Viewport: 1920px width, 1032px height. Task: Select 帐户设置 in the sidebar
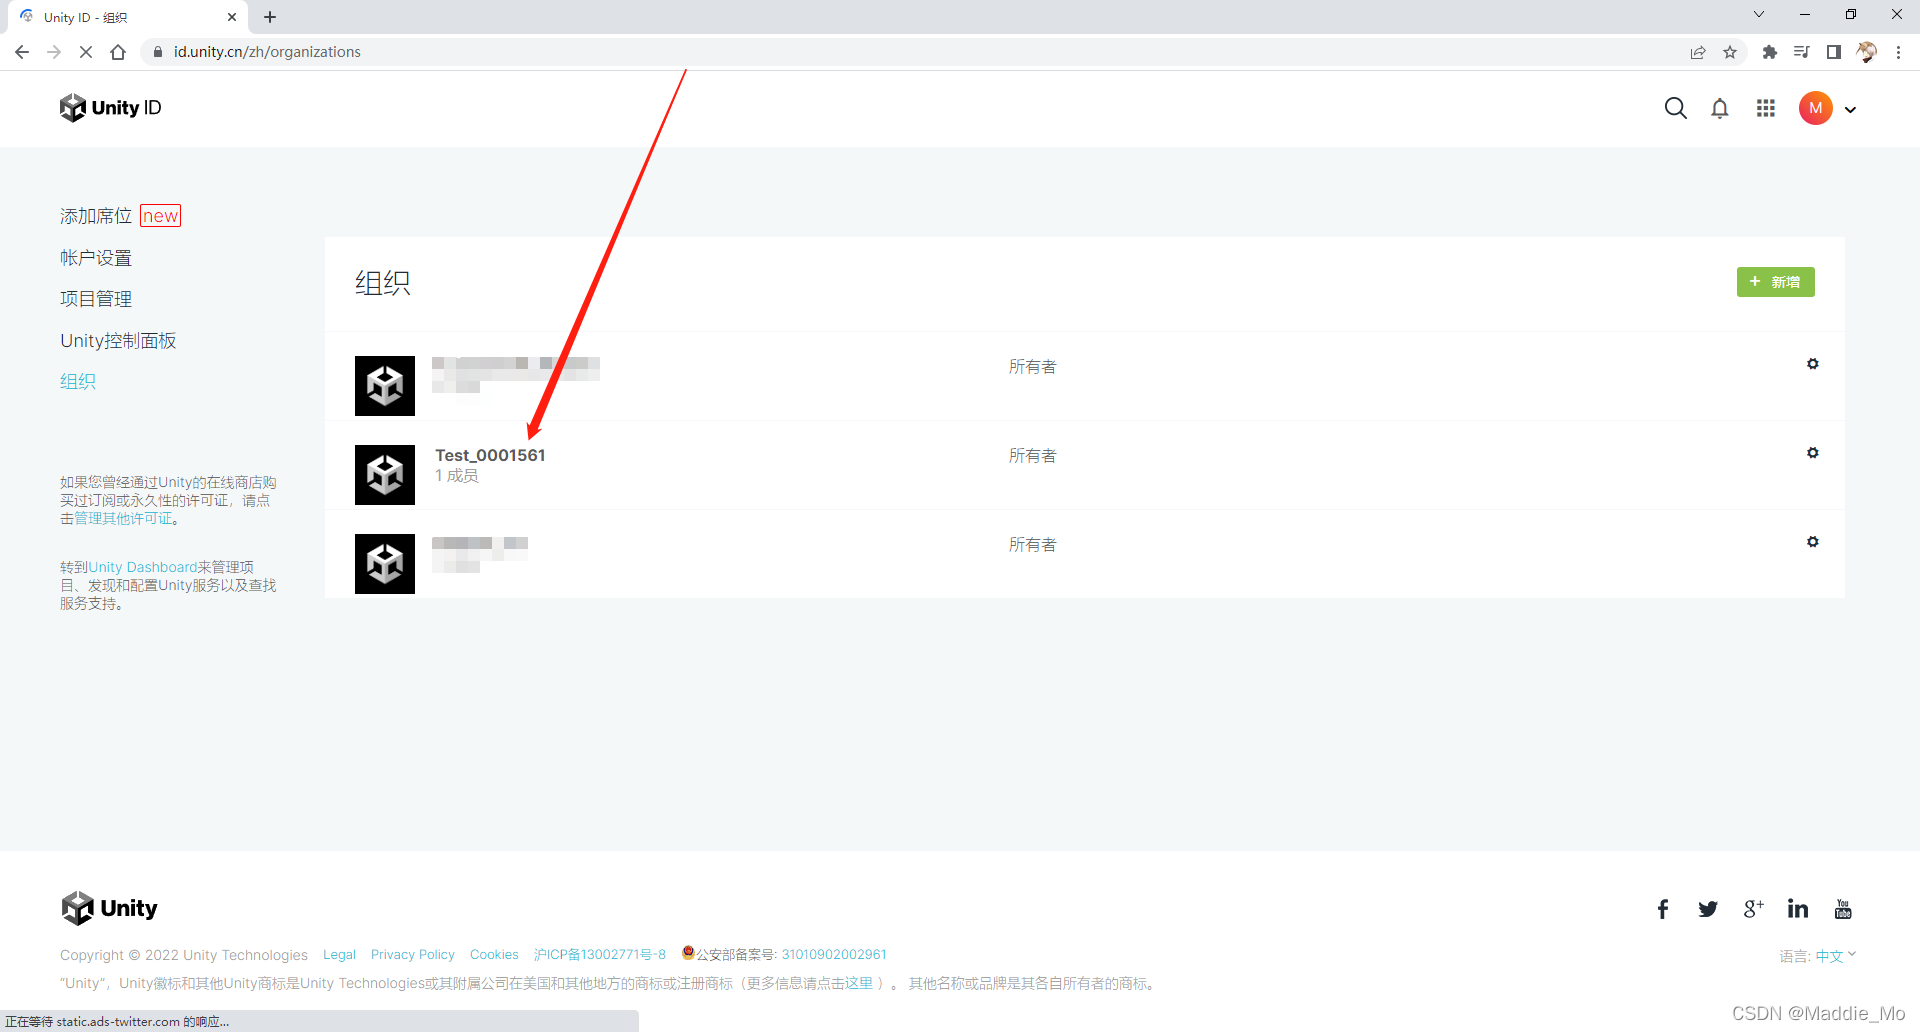[x=96, y=258]
